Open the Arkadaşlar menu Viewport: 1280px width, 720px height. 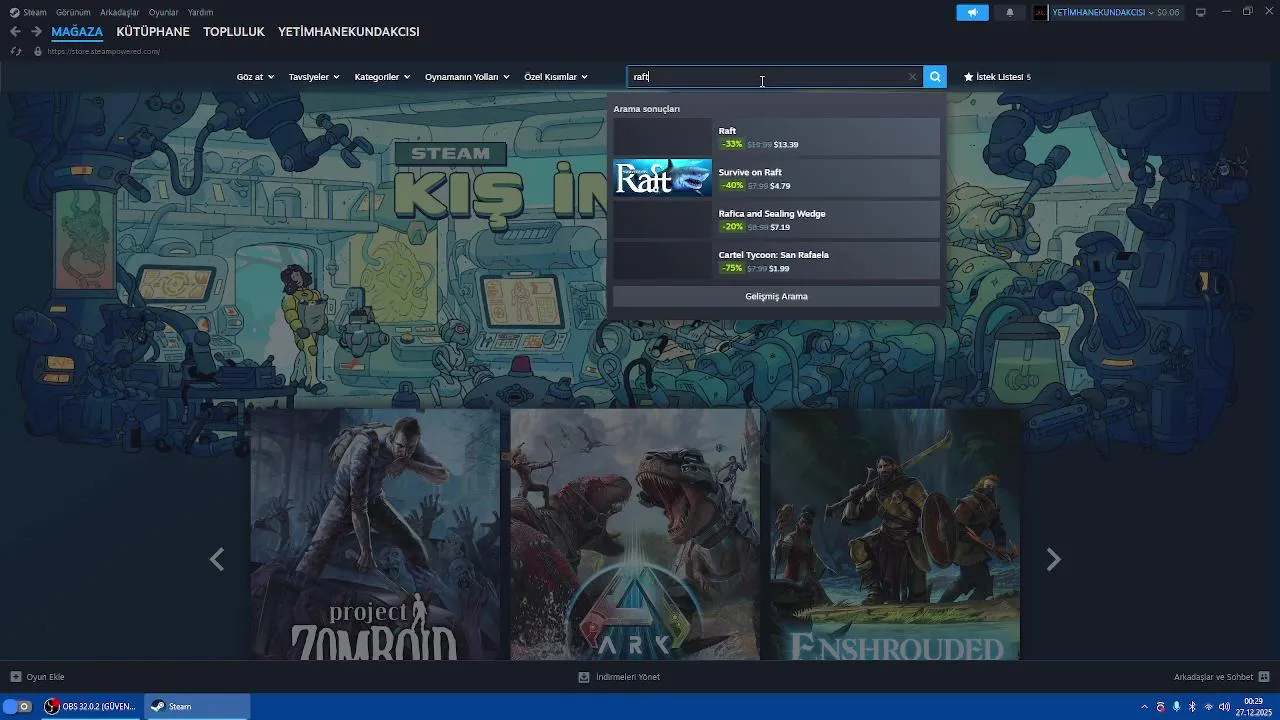[x=120, y=12]
